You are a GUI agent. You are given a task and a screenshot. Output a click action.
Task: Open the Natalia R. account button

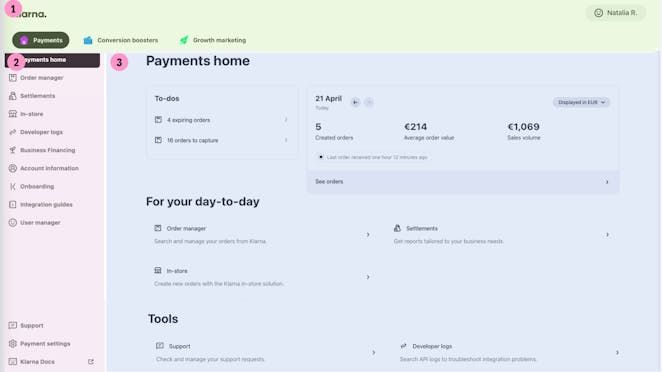pos(616,13)
